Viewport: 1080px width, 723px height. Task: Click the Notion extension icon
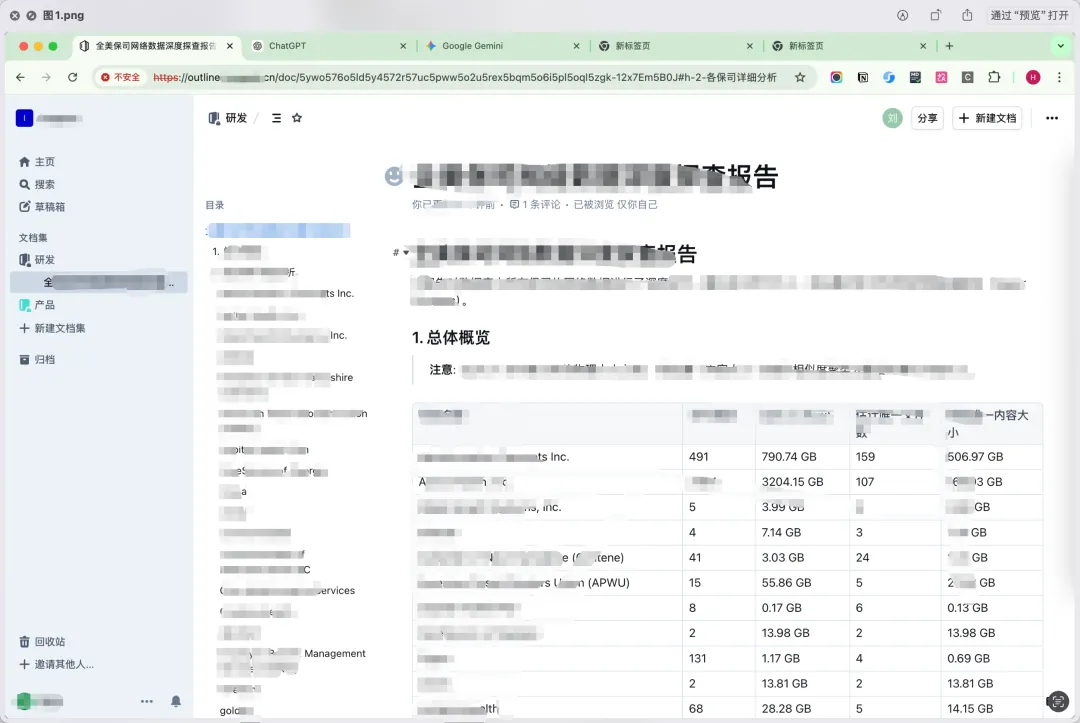(x=862, y=77)
